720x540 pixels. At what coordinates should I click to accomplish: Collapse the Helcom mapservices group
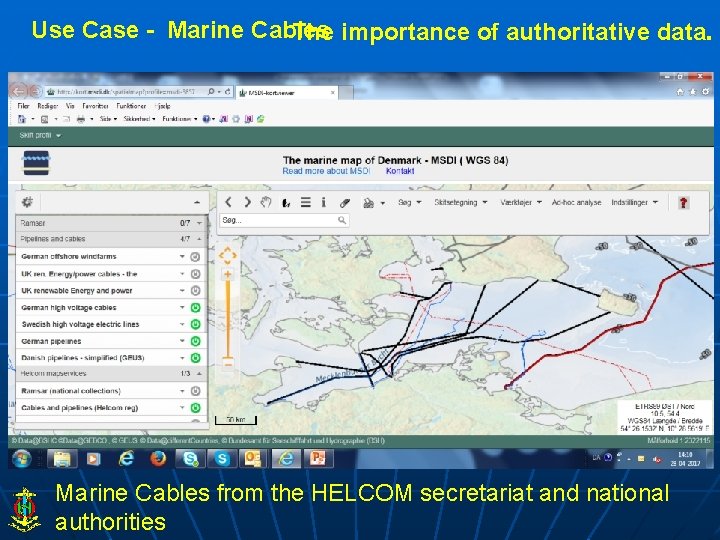point(199,374)
